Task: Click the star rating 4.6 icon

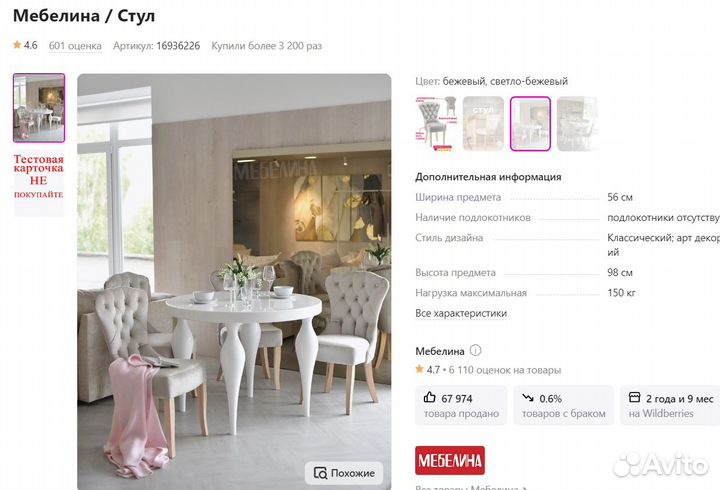Action: tap(17, 45)
